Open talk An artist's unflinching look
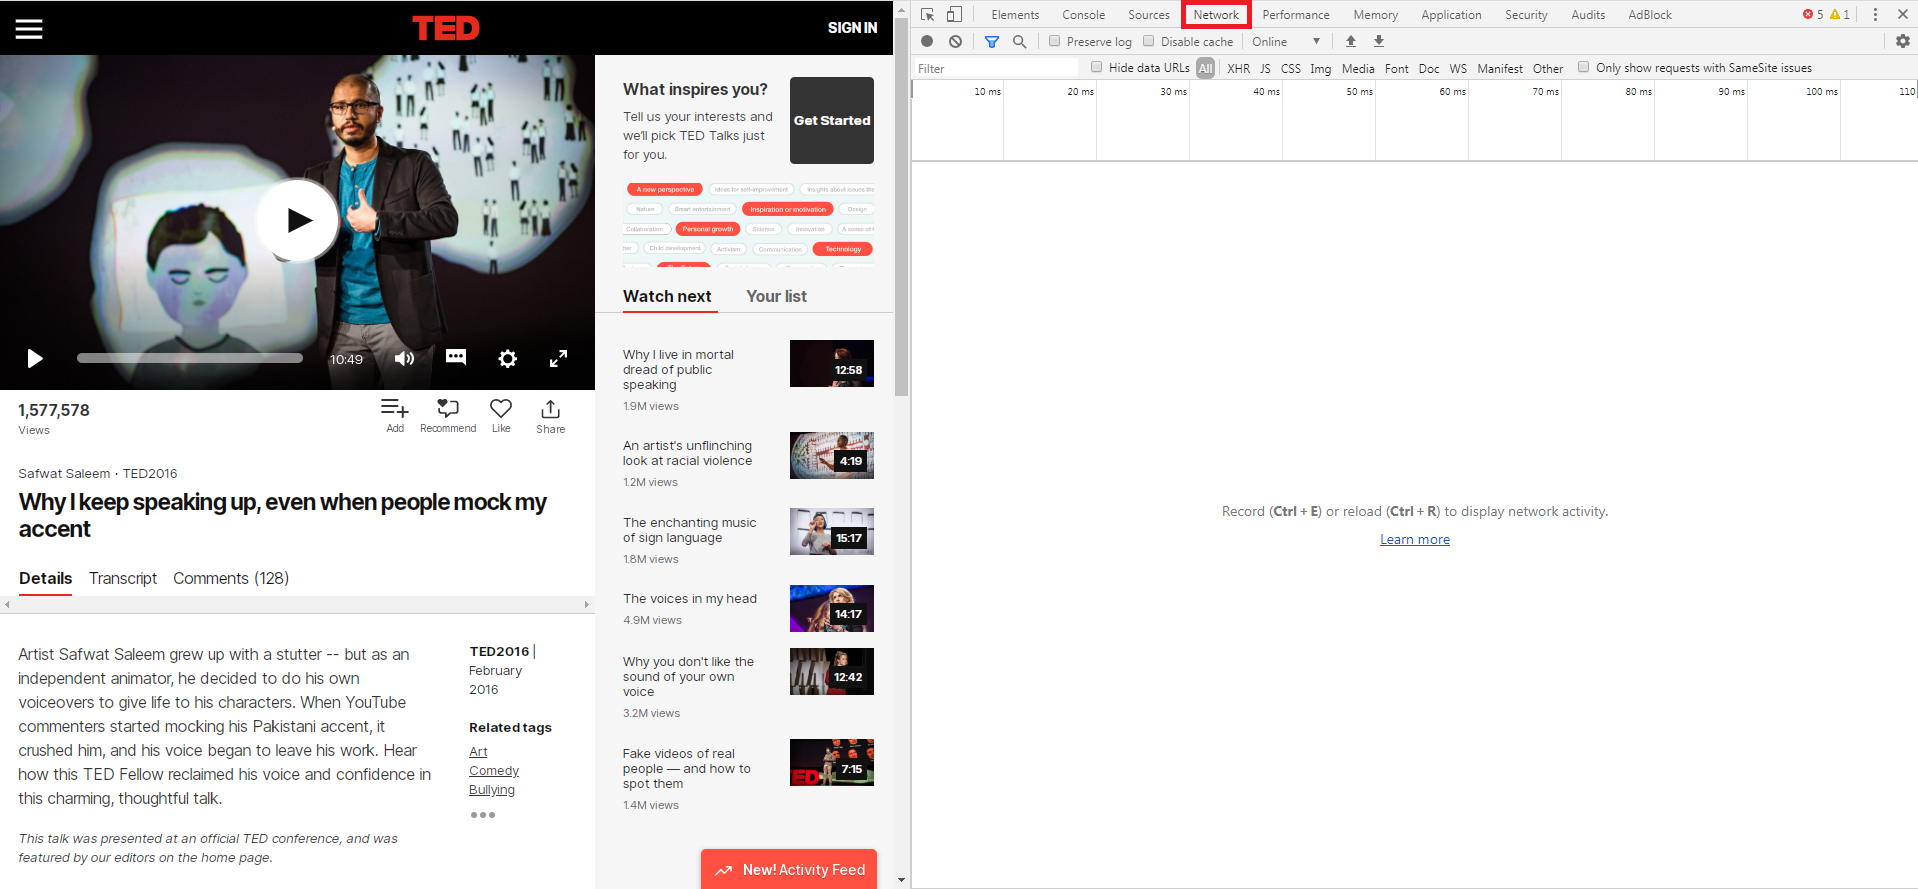 (x=687, y=453)
